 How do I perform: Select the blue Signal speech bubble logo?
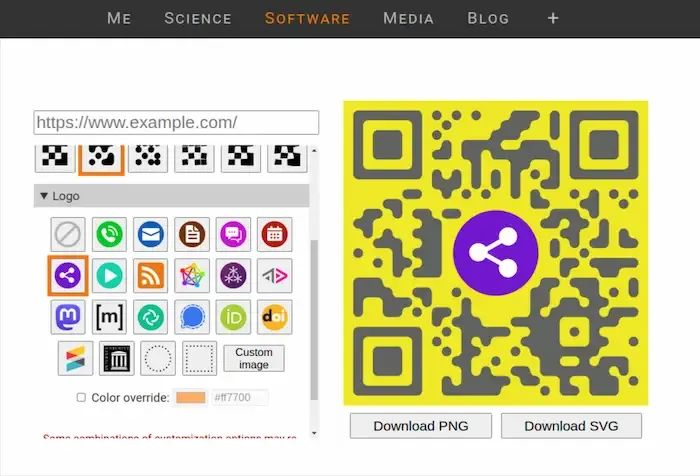tap(192, 317)
